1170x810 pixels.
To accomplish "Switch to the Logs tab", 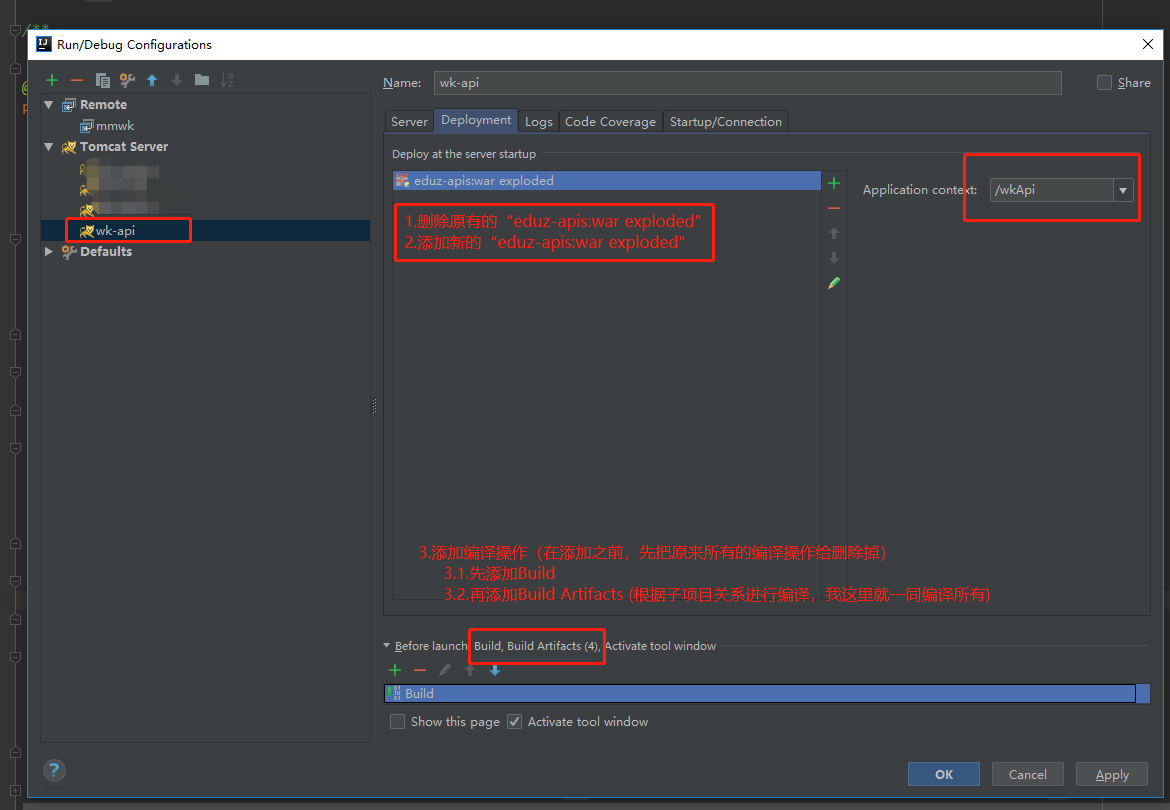I will [x=538, y=120].
